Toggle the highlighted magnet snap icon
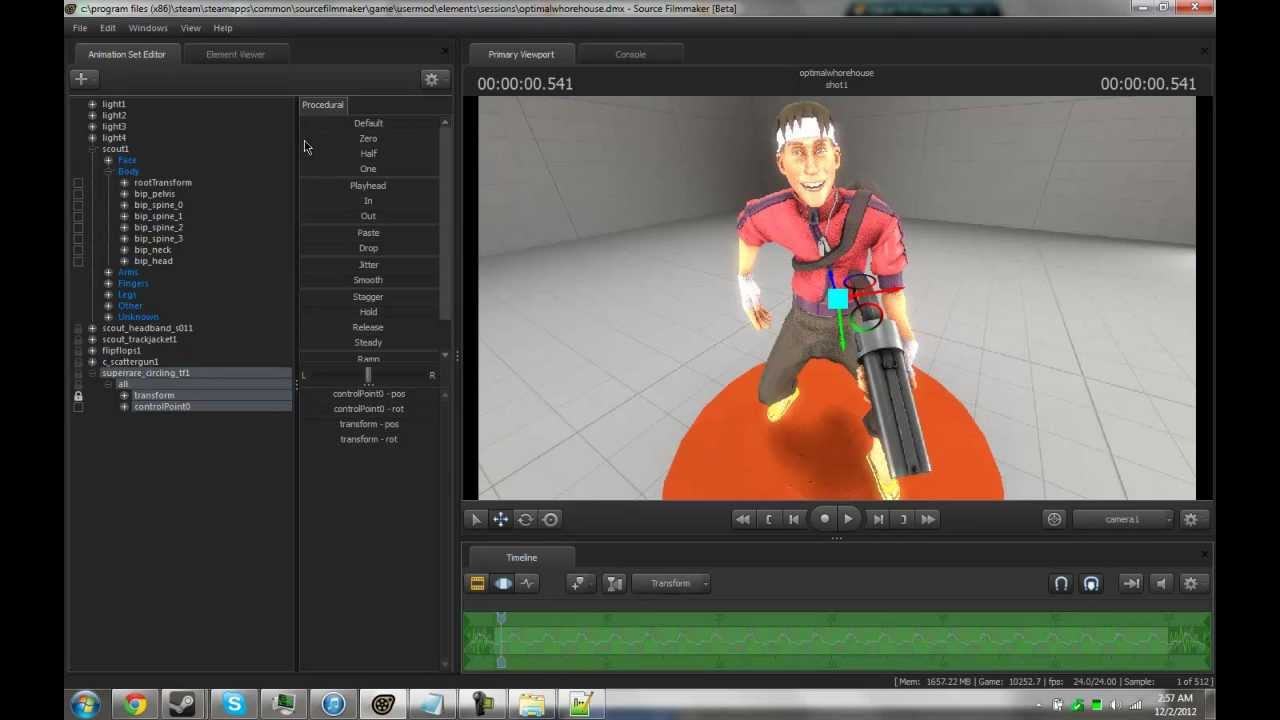 point(1091,583)
